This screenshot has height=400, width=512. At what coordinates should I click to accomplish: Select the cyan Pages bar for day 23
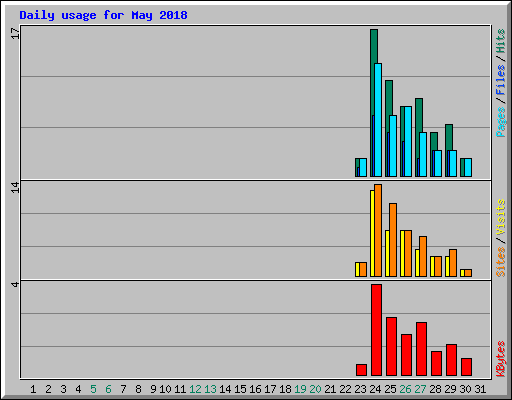point(363,167)
